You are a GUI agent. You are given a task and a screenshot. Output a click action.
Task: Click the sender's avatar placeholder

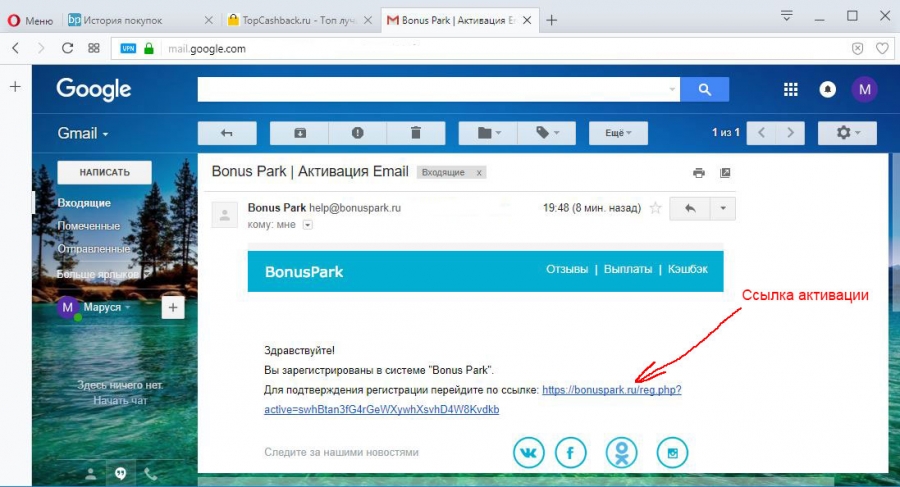[224, 215]
